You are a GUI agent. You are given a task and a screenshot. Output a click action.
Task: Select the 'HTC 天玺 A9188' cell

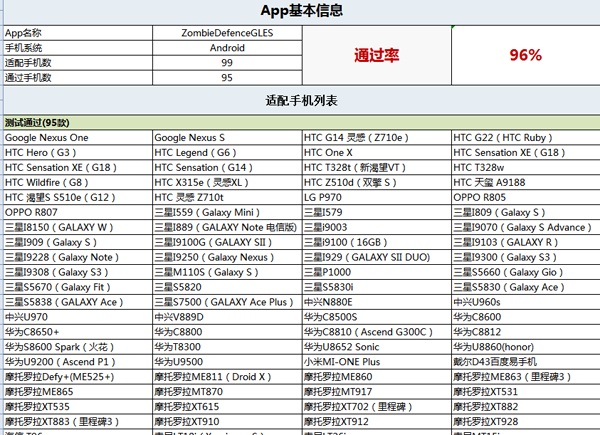526,182
